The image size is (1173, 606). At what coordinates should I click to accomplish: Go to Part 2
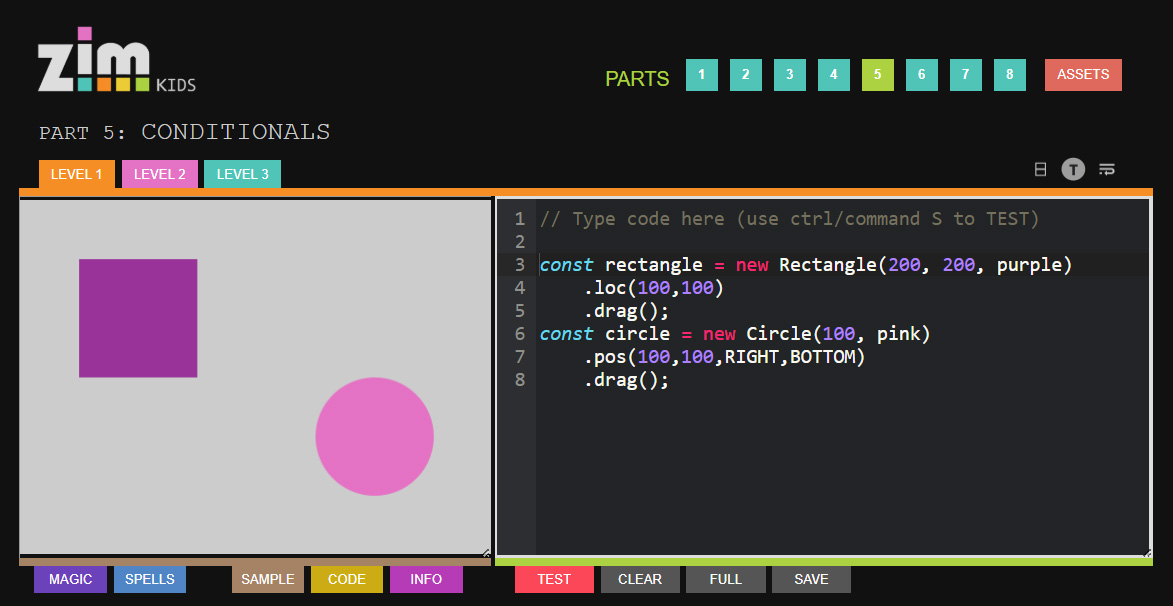coord(746,75)
